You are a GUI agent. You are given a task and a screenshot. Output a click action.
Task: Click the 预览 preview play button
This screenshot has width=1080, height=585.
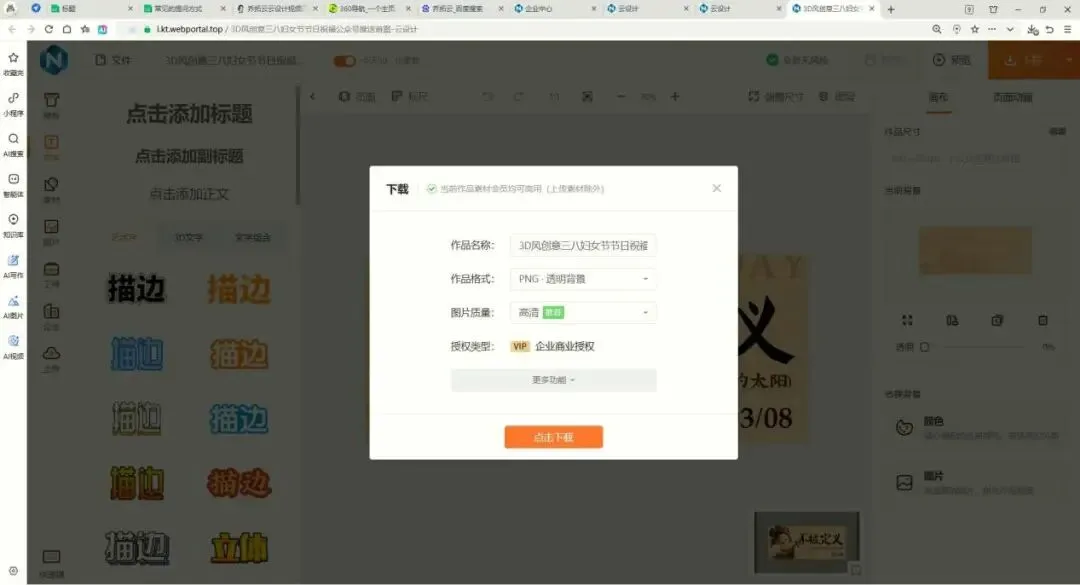tap(951, 60)
